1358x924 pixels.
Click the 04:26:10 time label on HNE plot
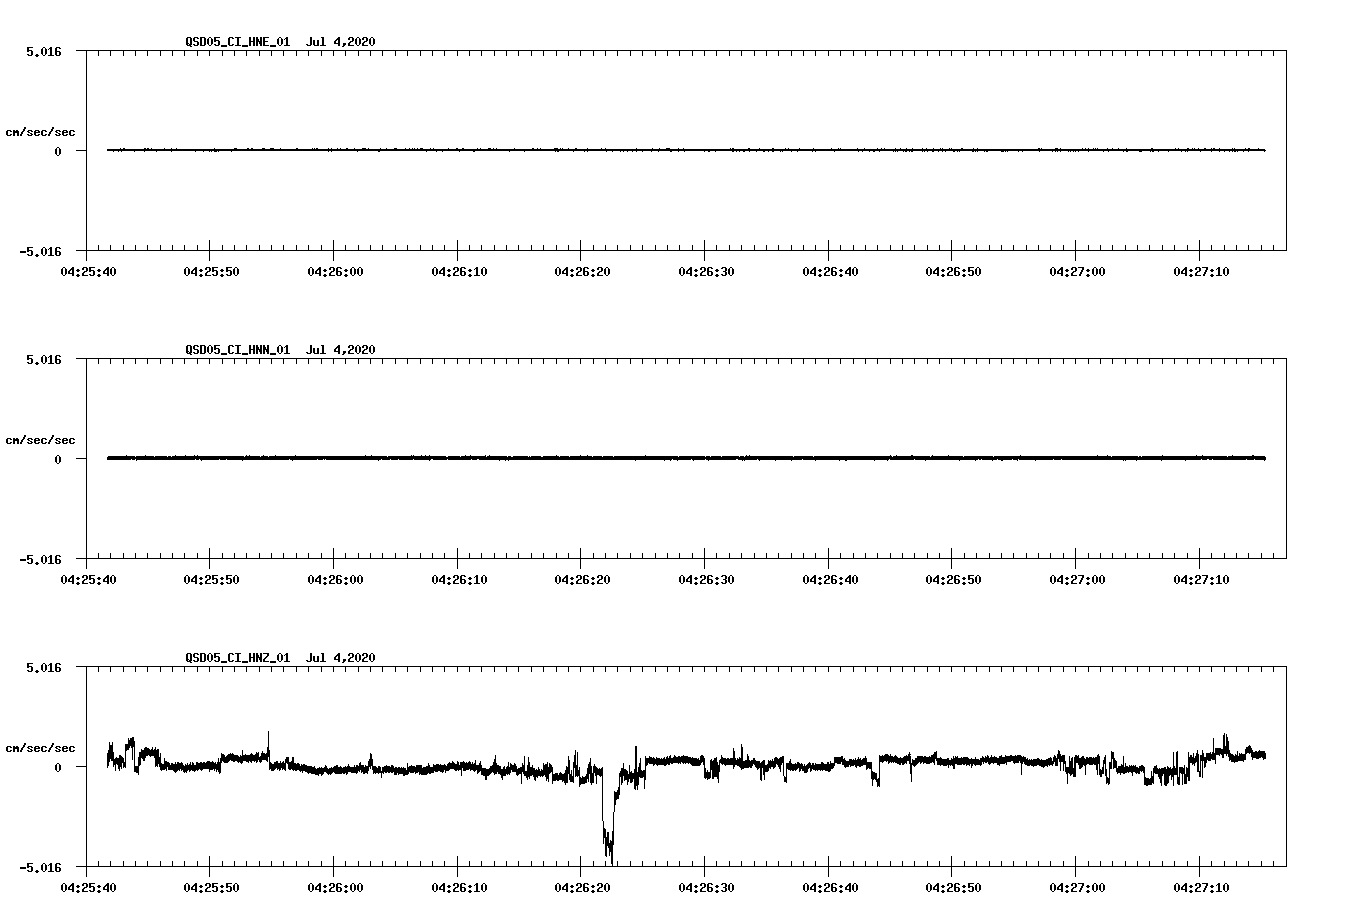(x=458, y=271)
